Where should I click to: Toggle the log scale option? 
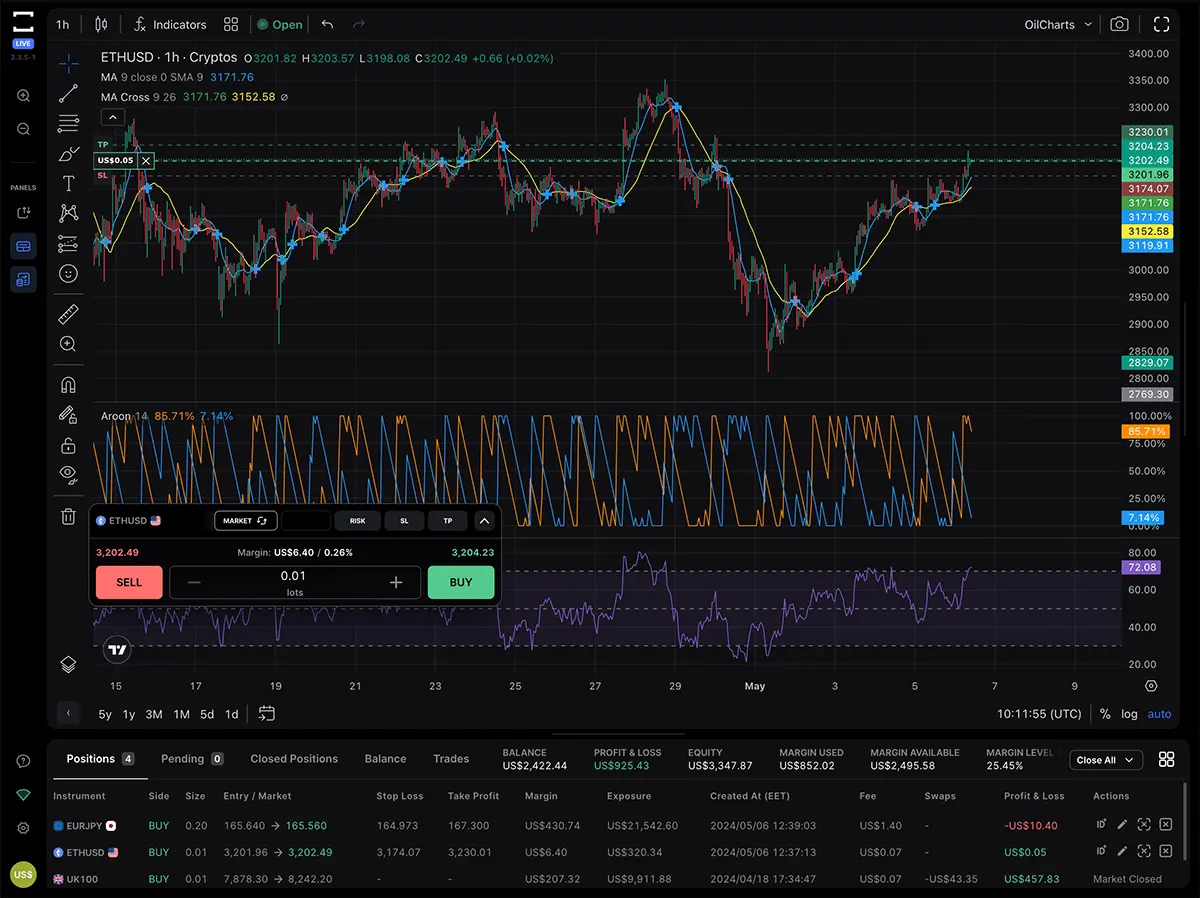pos(1129,714)
